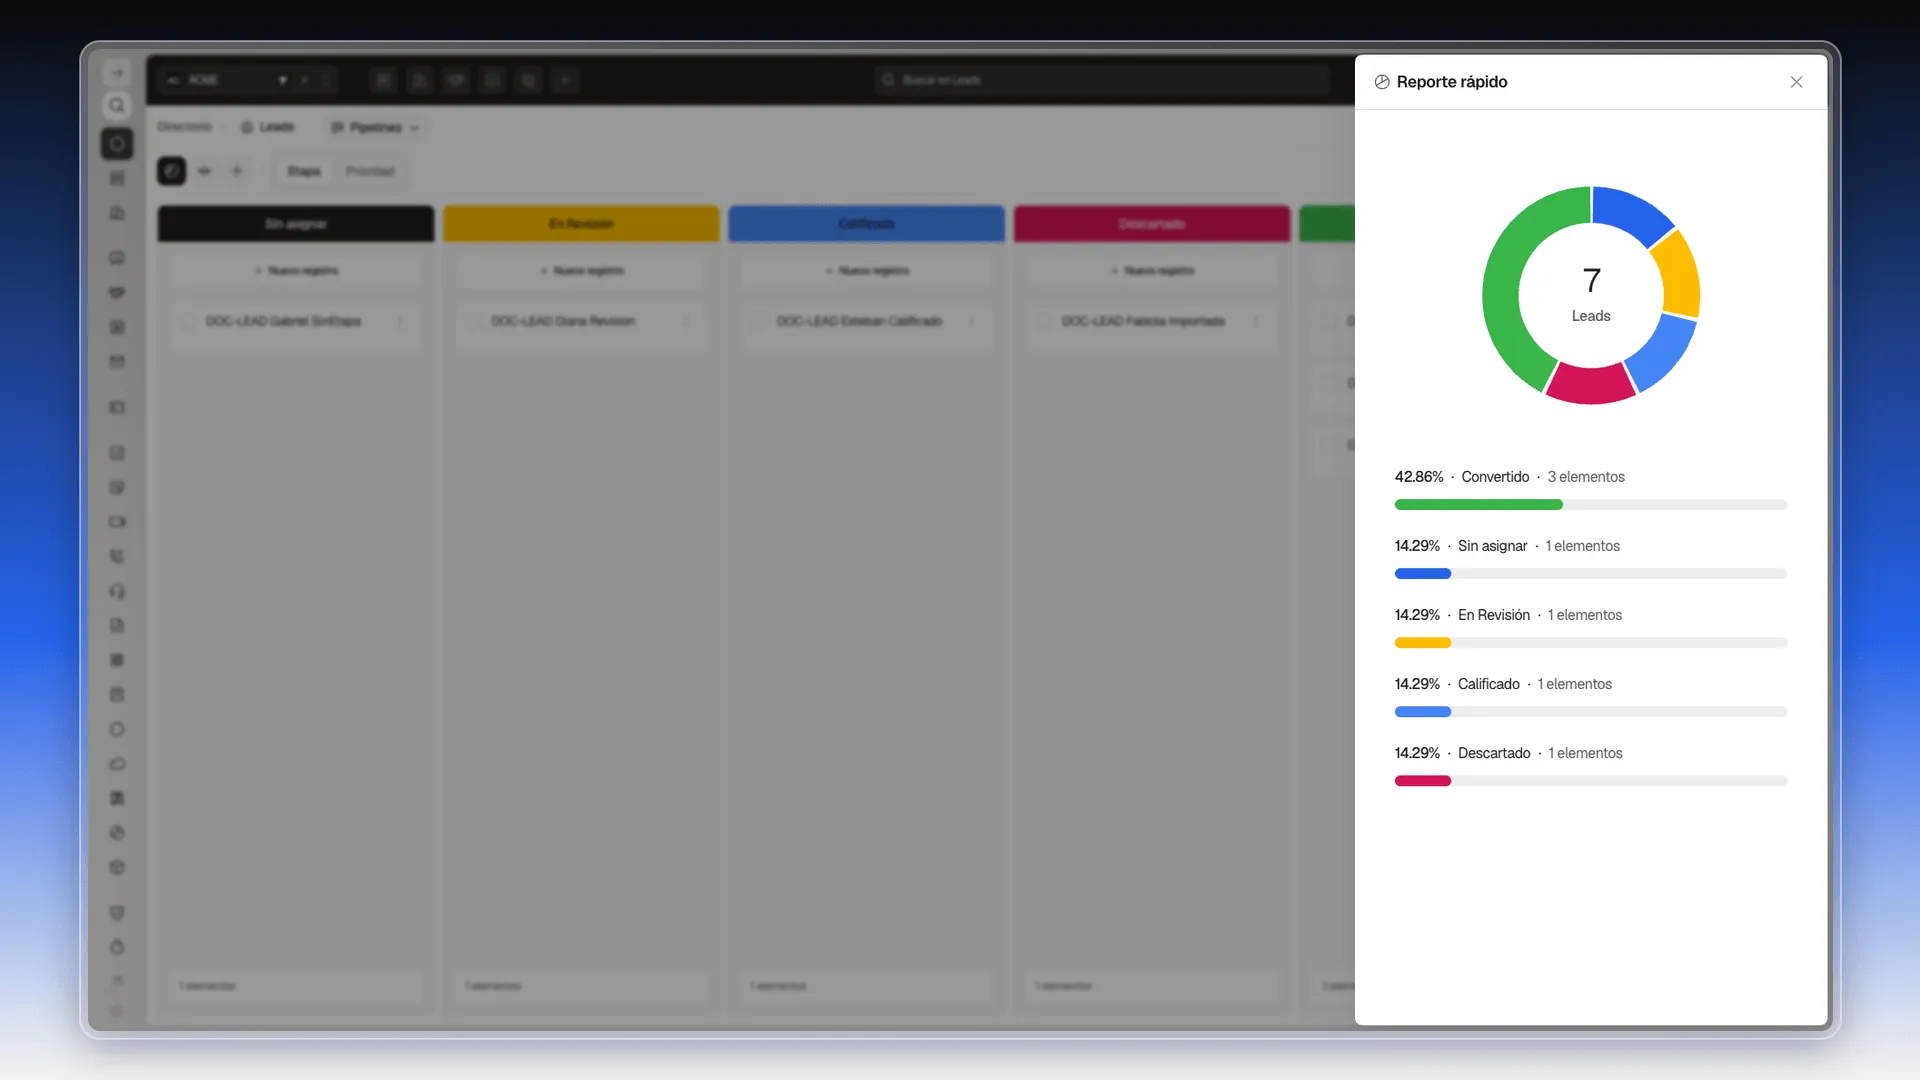Image resolution: width=1920 pixels, height=1080 pixels.
Task: Click the dark blue Sin asignar progress bar
Action: 1423,574
